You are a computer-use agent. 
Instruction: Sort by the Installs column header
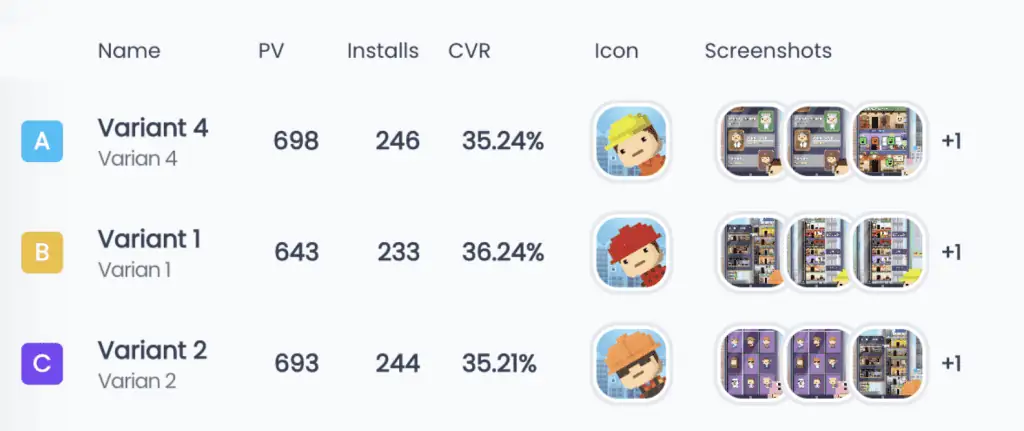tap(383, 51)
